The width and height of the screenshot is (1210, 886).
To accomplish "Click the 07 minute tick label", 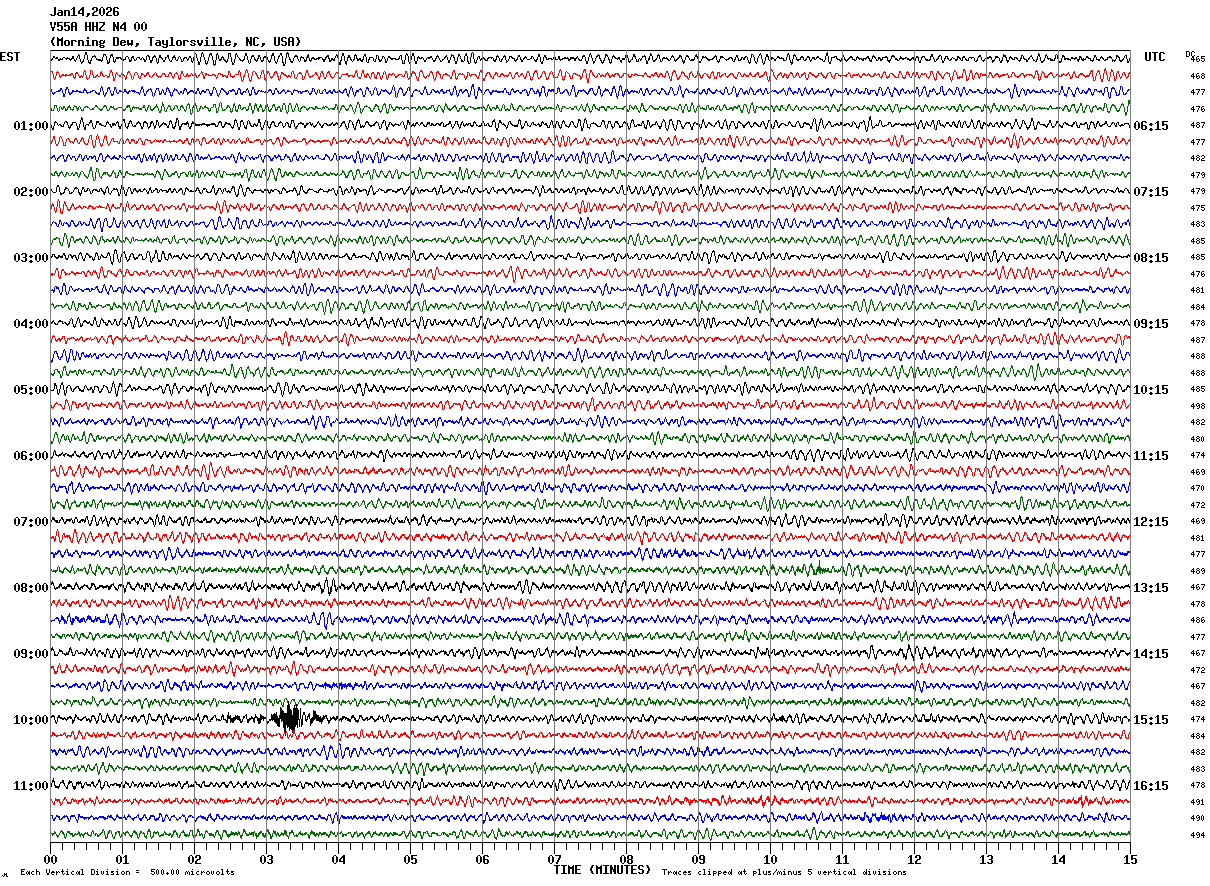I will (554, 859).
